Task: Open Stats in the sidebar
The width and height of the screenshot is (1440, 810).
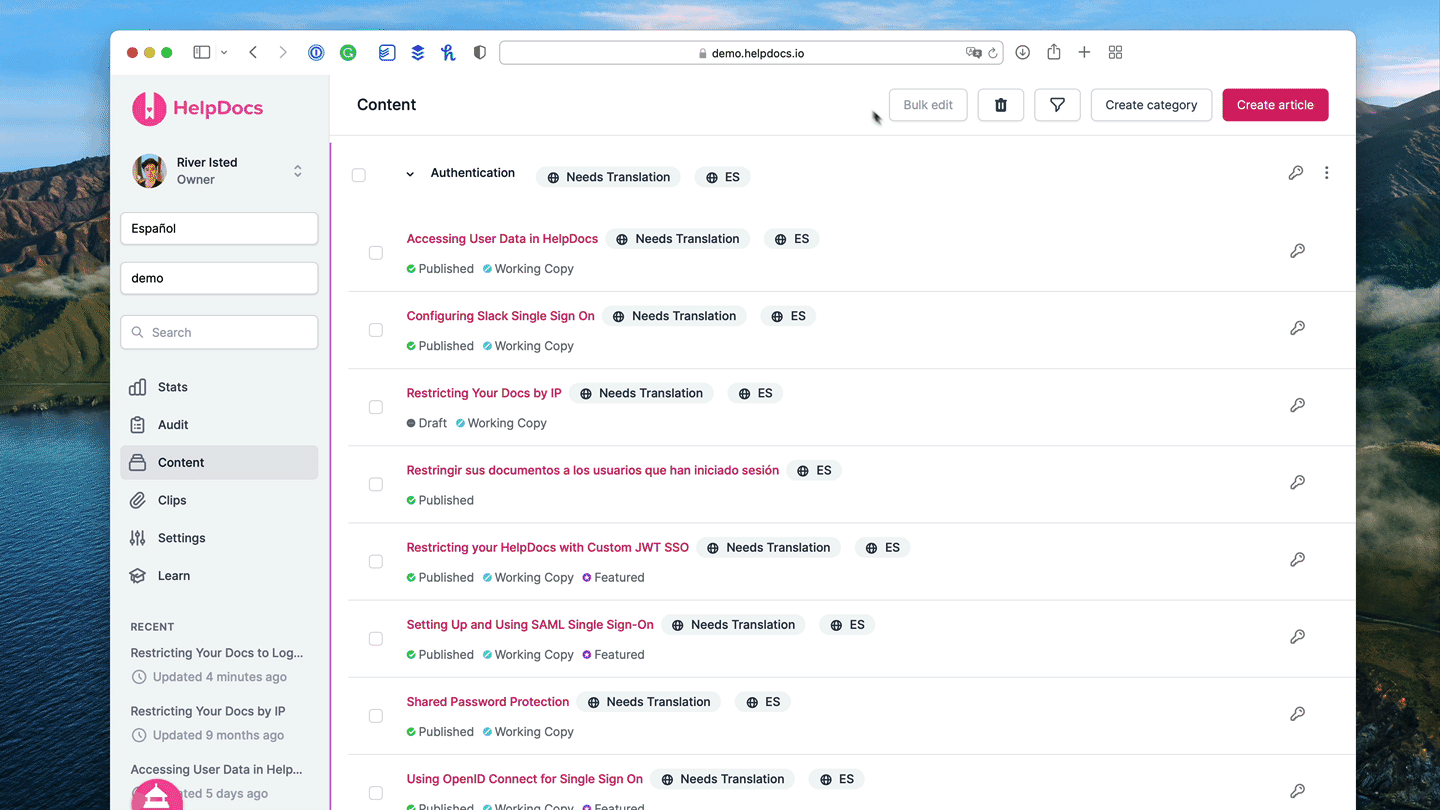Action: (219, 387)
